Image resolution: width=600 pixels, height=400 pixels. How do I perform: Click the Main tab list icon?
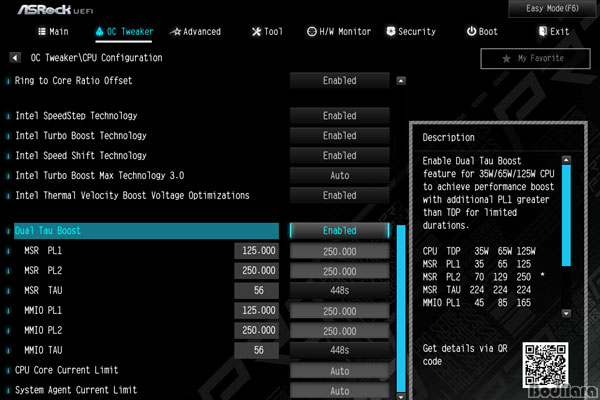tap(42, 31)
